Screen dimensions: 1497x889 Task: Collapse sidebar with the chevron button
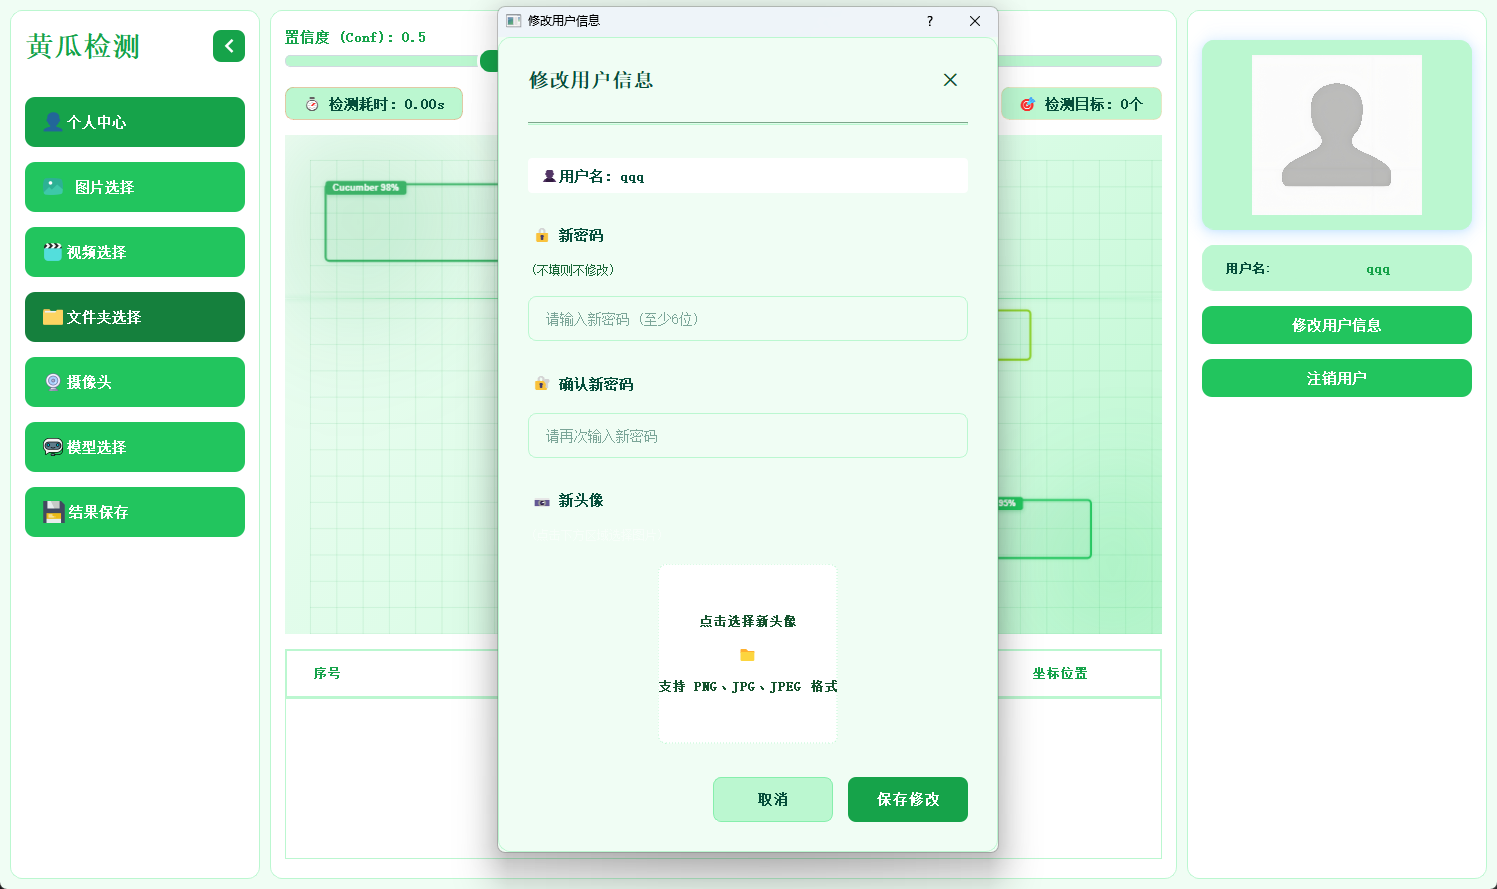pyautogui.click(x=229, y=46)
